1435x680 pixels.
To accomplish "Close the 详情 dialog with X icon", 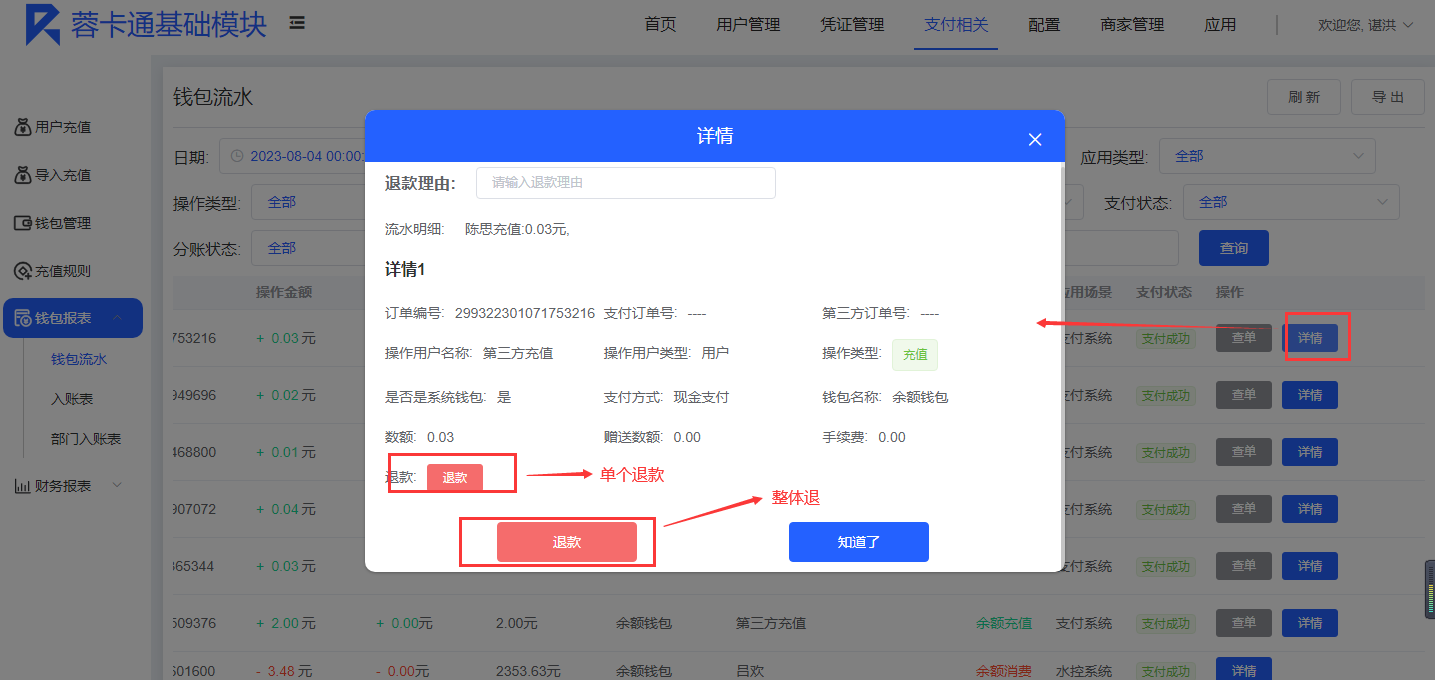I will pyautogui.click(x=1035, y=140).
